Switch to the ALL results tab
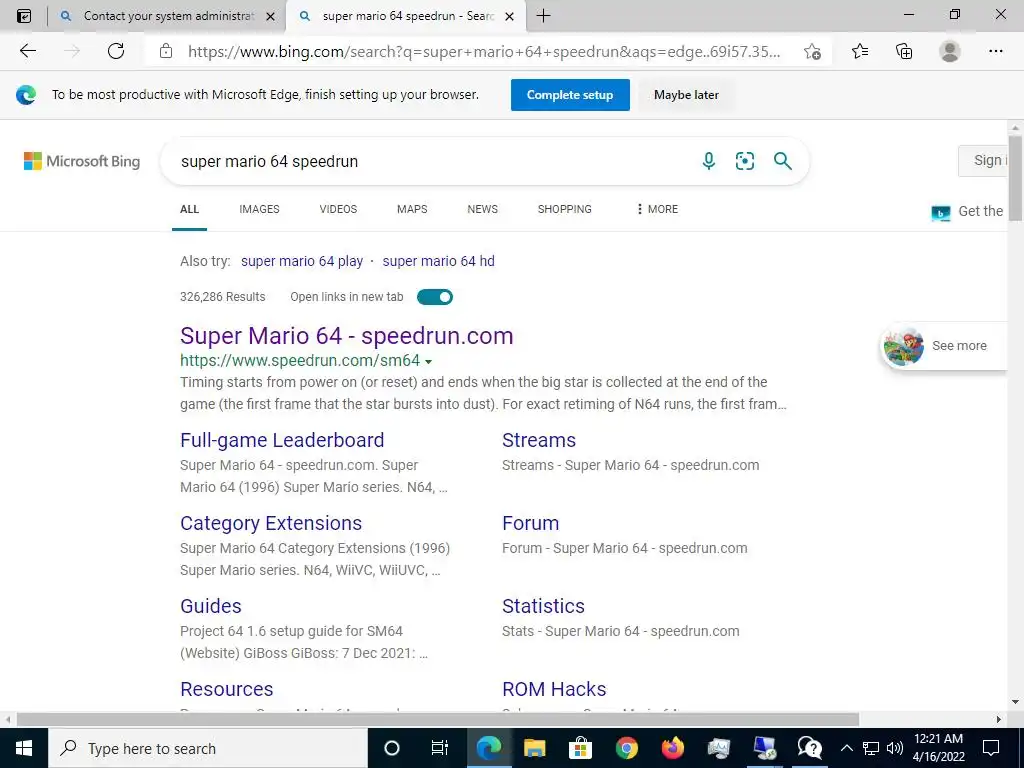This screenshot has width=1024, height=768. click(189, 209)
